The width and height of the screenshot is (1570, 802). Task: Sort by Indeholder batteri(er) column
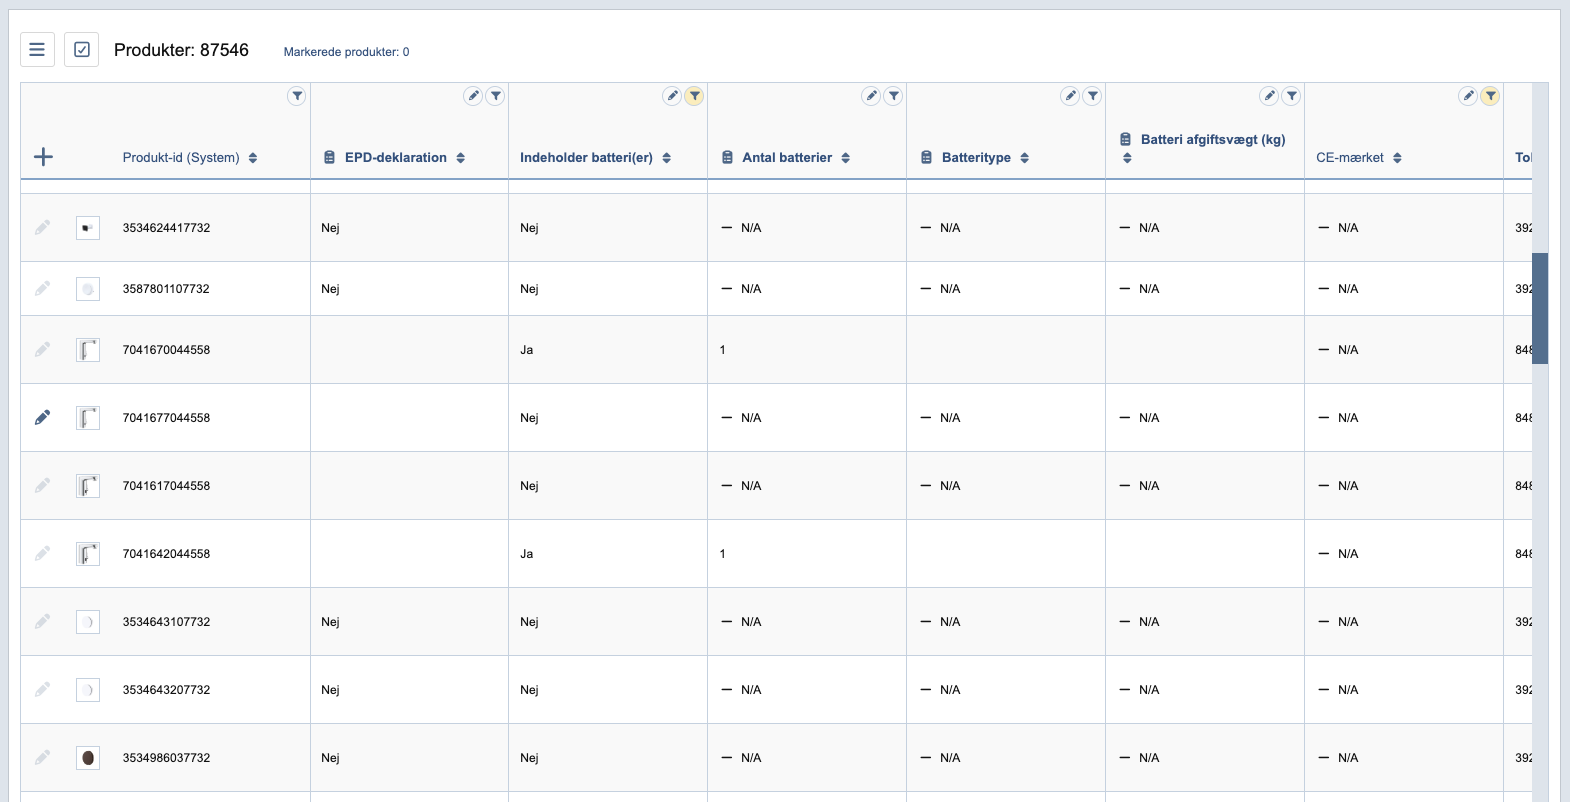(x=666, y=158)
